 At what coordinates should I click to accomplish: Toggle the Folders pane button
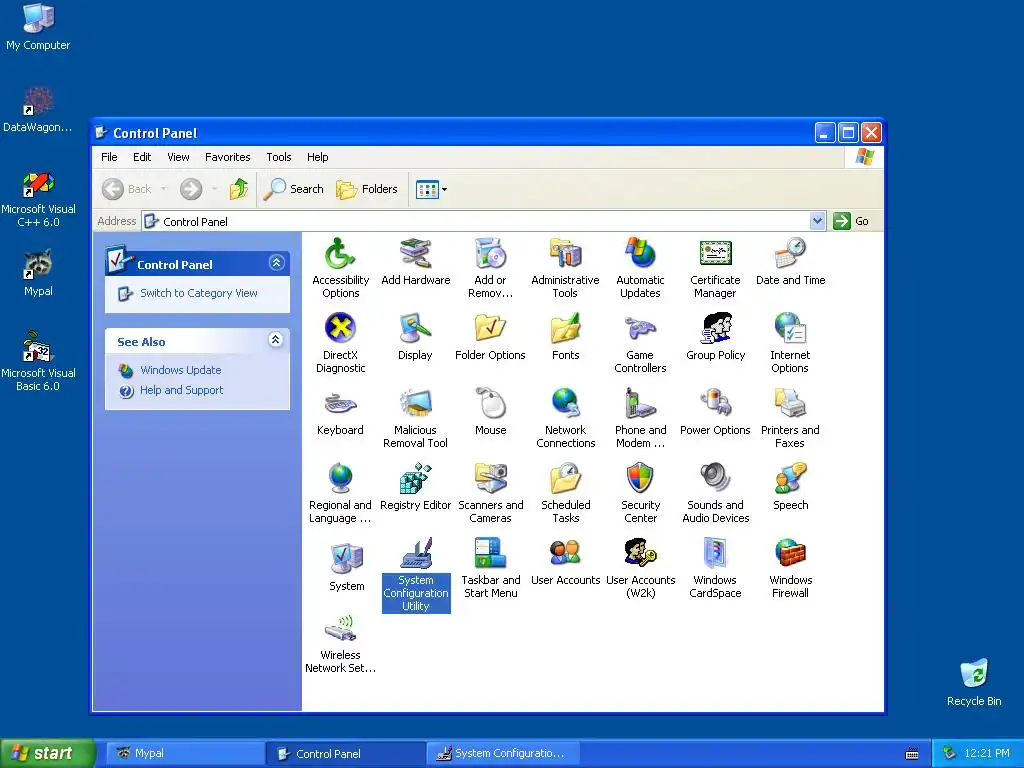(367, 189)
